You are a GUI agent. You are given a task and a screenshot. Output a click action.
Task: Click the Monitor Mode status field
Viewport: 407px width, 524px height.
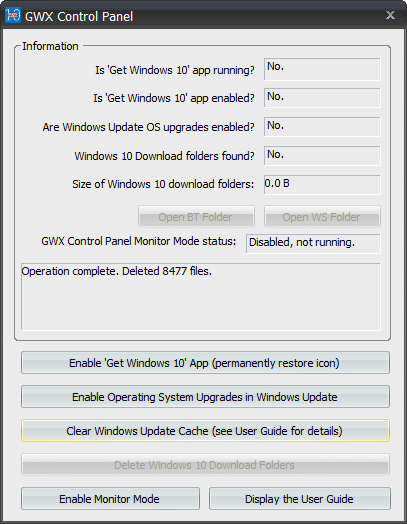(313, 244)
